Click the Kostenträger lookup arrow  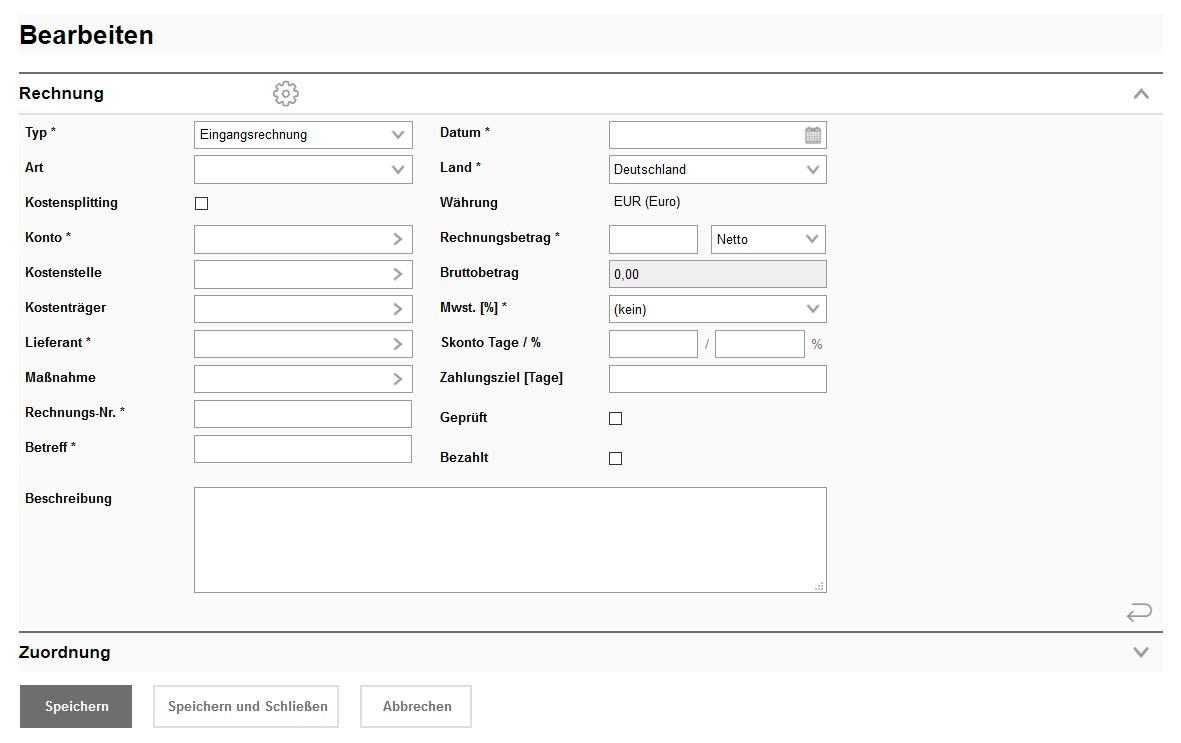pos(398,310)
